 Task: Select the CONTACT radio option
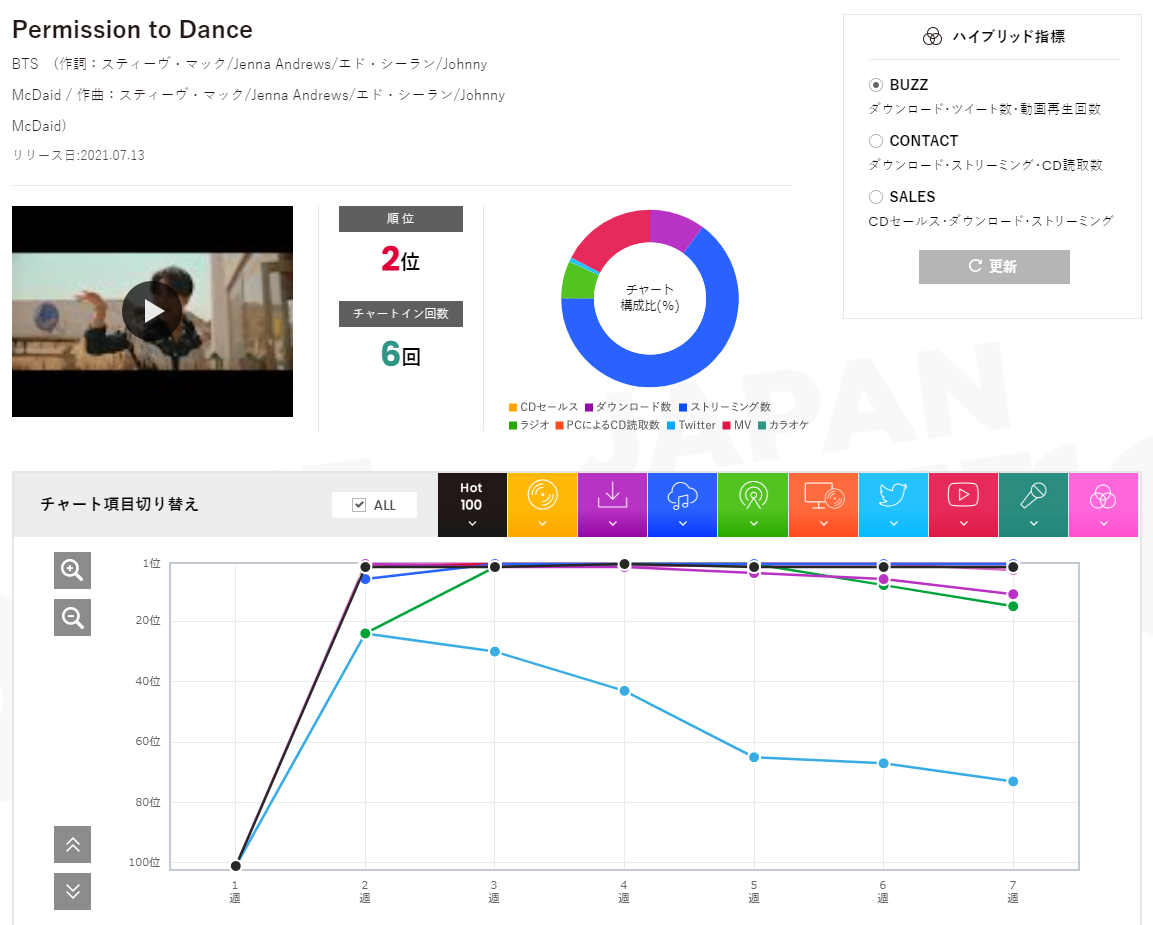click(x=876, y=140)
